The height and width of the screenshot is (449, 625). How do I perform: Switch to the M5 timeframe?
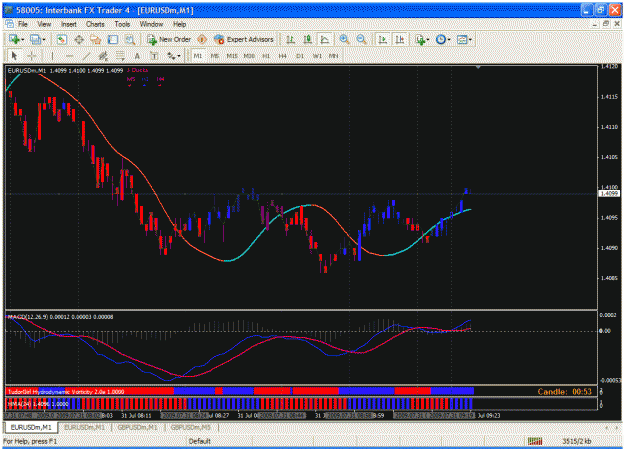tap(215, 56)
